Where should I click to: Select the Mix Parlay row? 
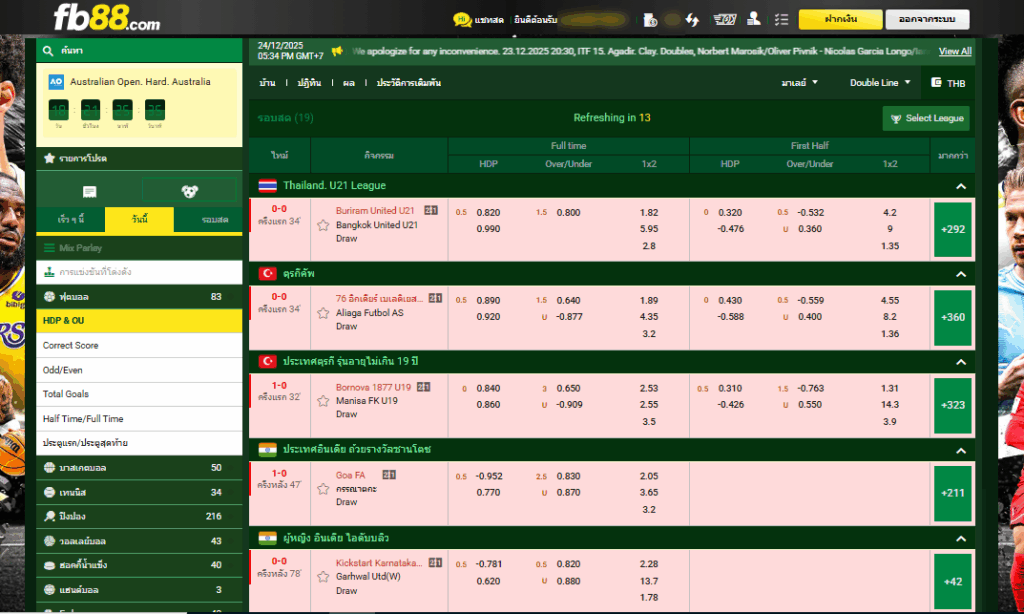coord(139,248)
